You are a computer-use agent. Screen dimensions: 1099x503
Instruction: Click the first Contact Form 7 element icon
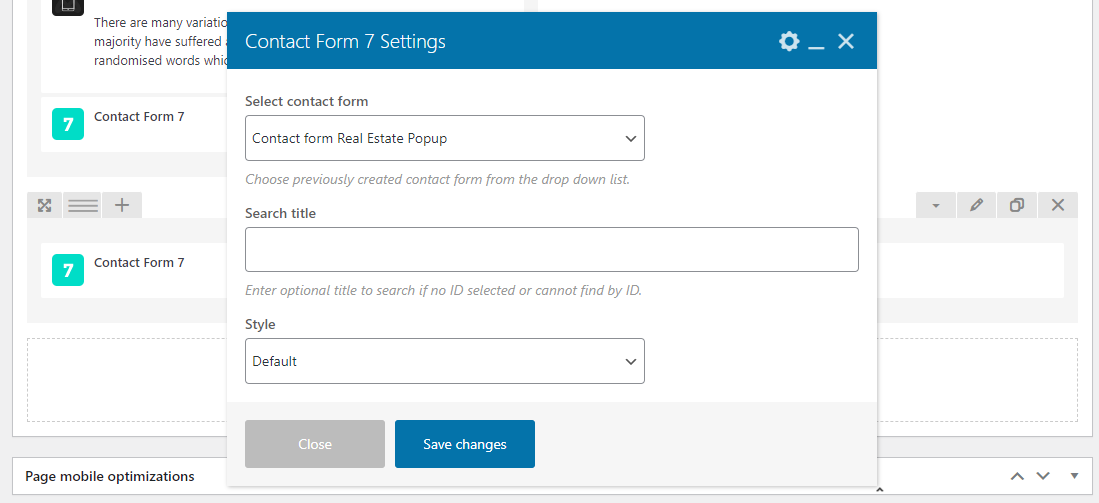(x=67, y=124)
